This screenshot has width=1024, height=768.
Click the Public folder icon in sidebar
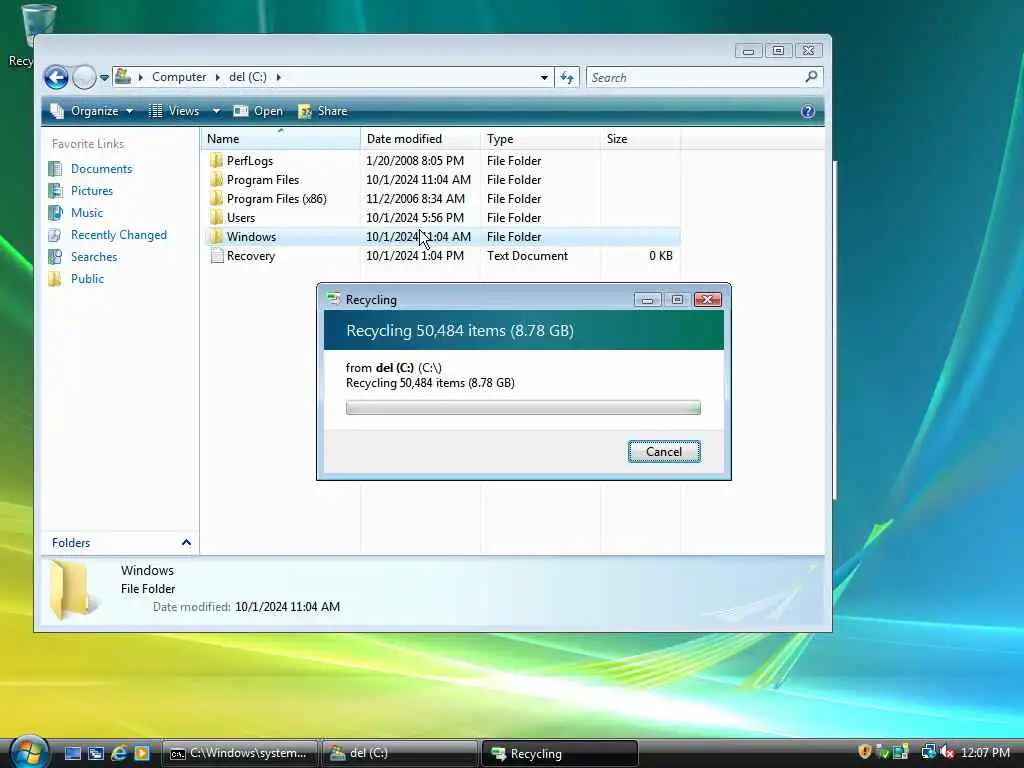point(56,279)
